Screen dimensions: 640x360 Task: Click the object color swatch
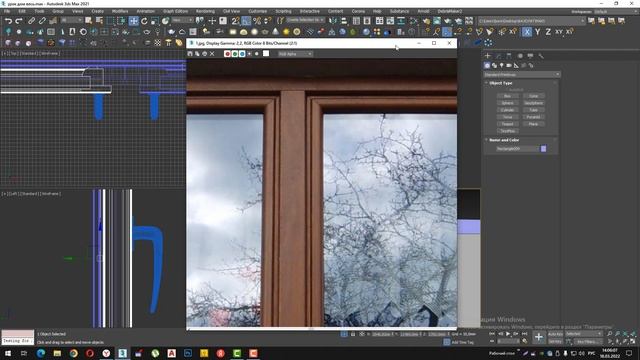click(543, 149)
